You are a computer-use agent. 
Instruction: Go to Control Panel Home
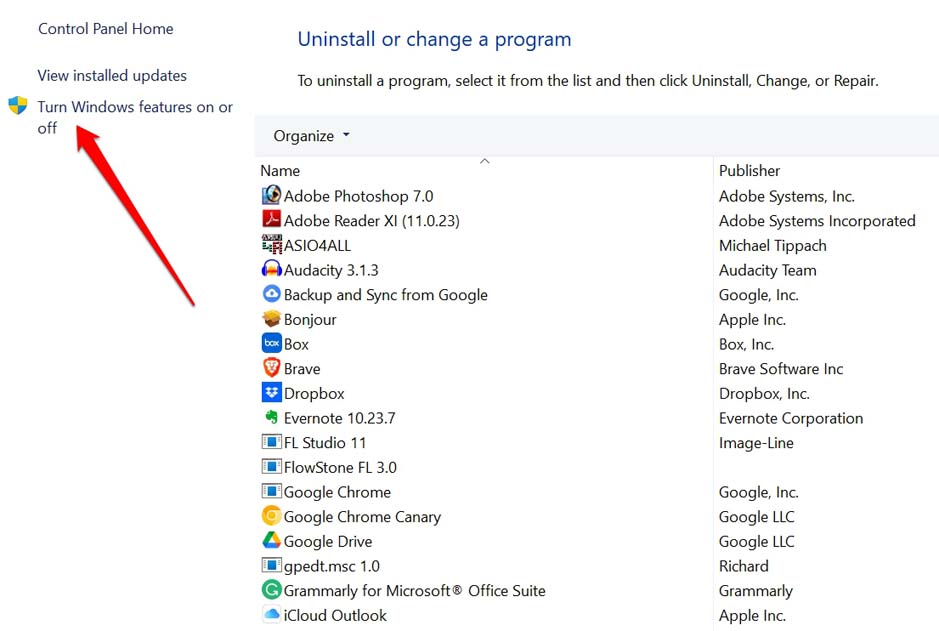[x=105, y=29]
